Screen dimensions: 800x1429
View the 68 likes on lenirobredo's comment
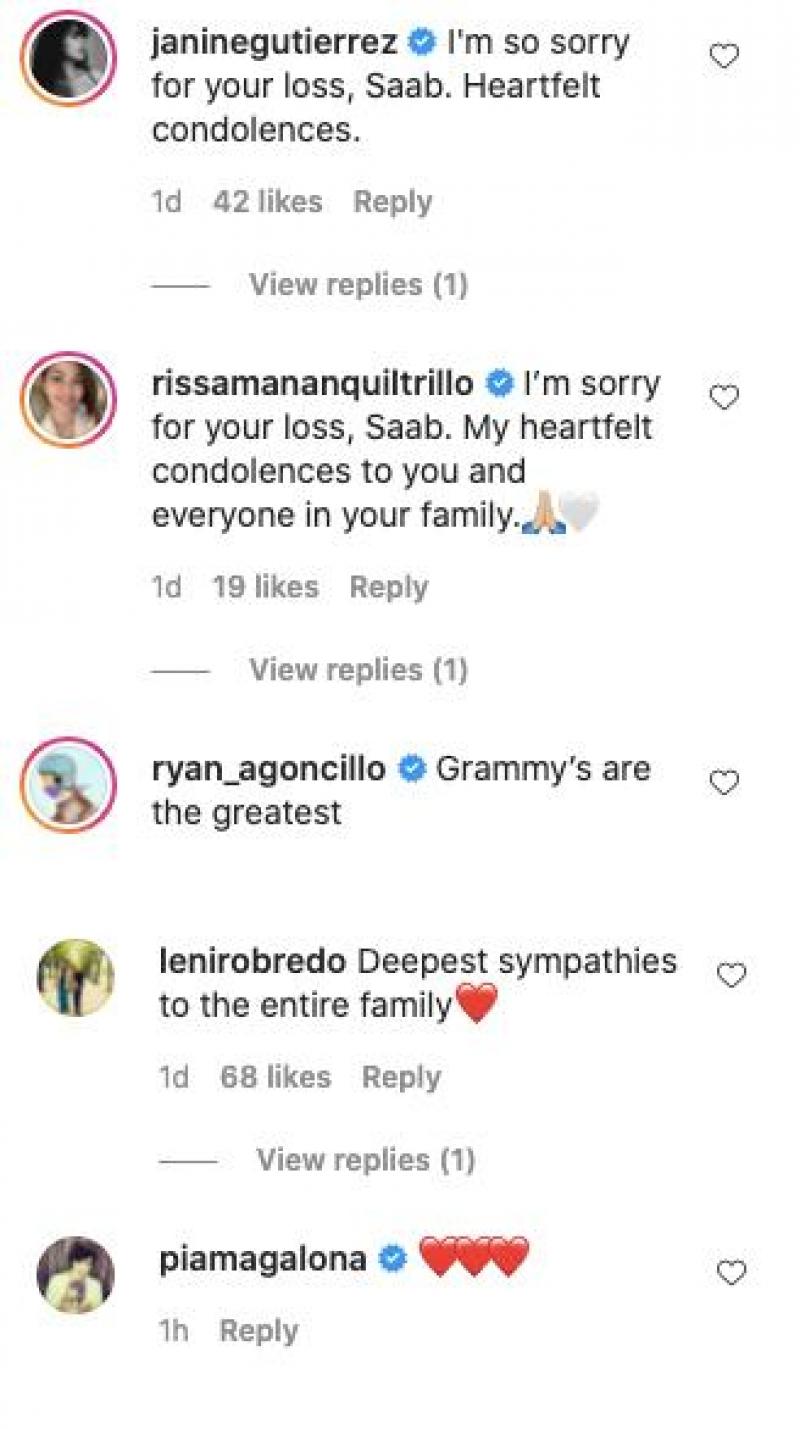coord(275,1077)
